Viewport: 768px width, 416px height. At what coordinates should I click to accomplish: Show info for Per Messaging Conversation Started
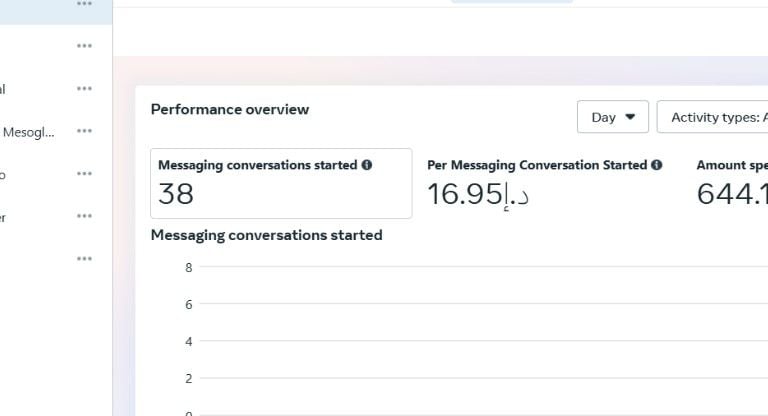[657, 165]
